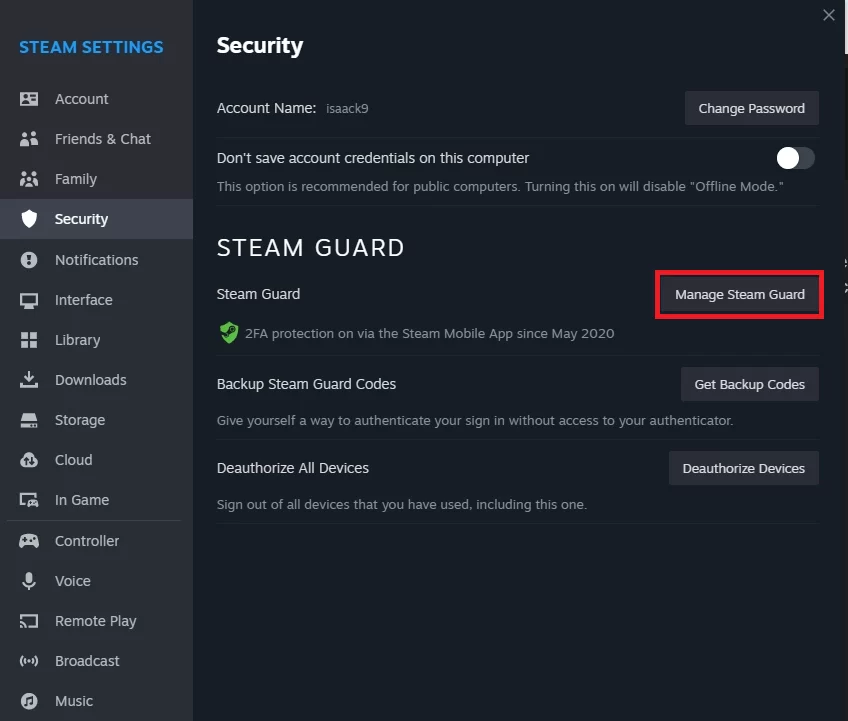Open the Downloads arrow icon
Viewport: 848px width, 721px height.
tap(29, 379)
